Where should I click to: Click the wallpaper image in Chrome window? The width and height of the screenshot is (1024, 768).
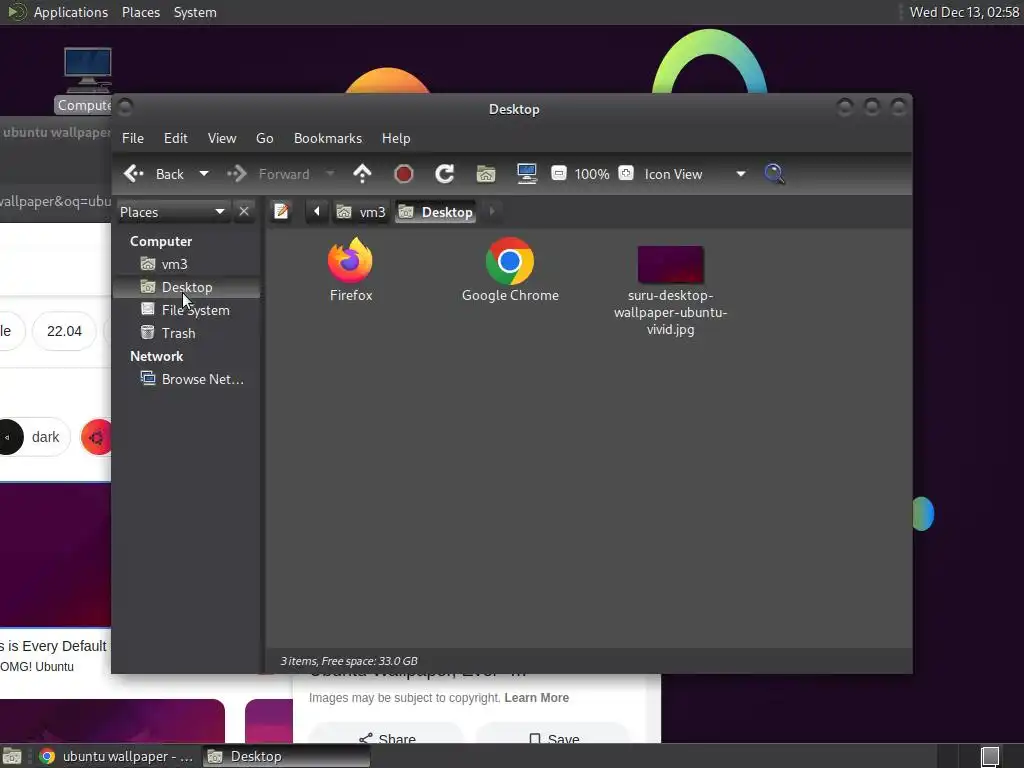pyautogui.click(x=56, y=555)
